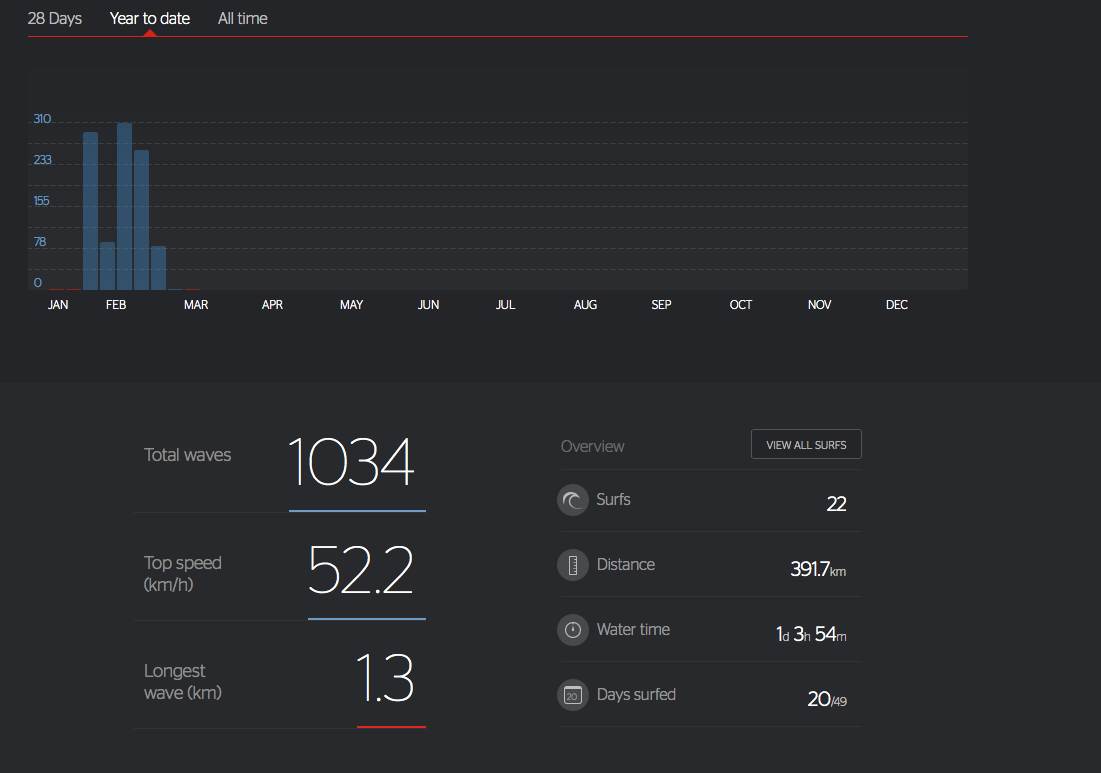Screen dimensions: 1101x773
Task: Click the DEC label on chart axis
Action: click(x=897, y=305)
